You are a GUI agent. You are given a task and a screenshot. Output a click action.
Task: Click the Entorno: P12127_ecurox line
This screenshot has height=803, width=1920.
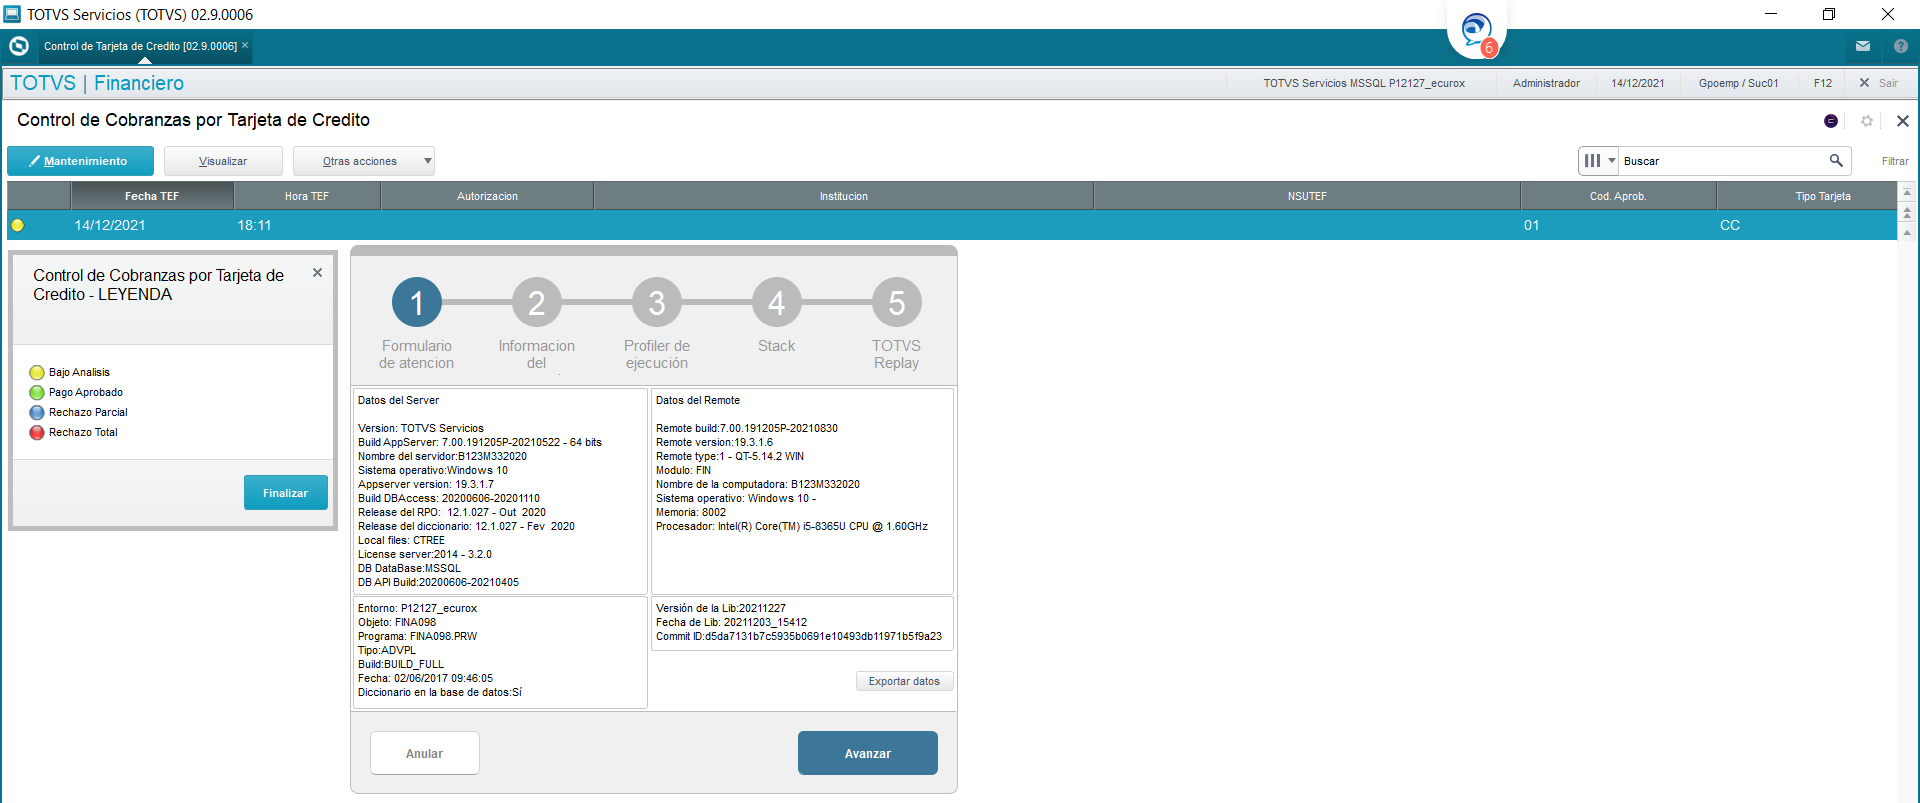point(417,608)
